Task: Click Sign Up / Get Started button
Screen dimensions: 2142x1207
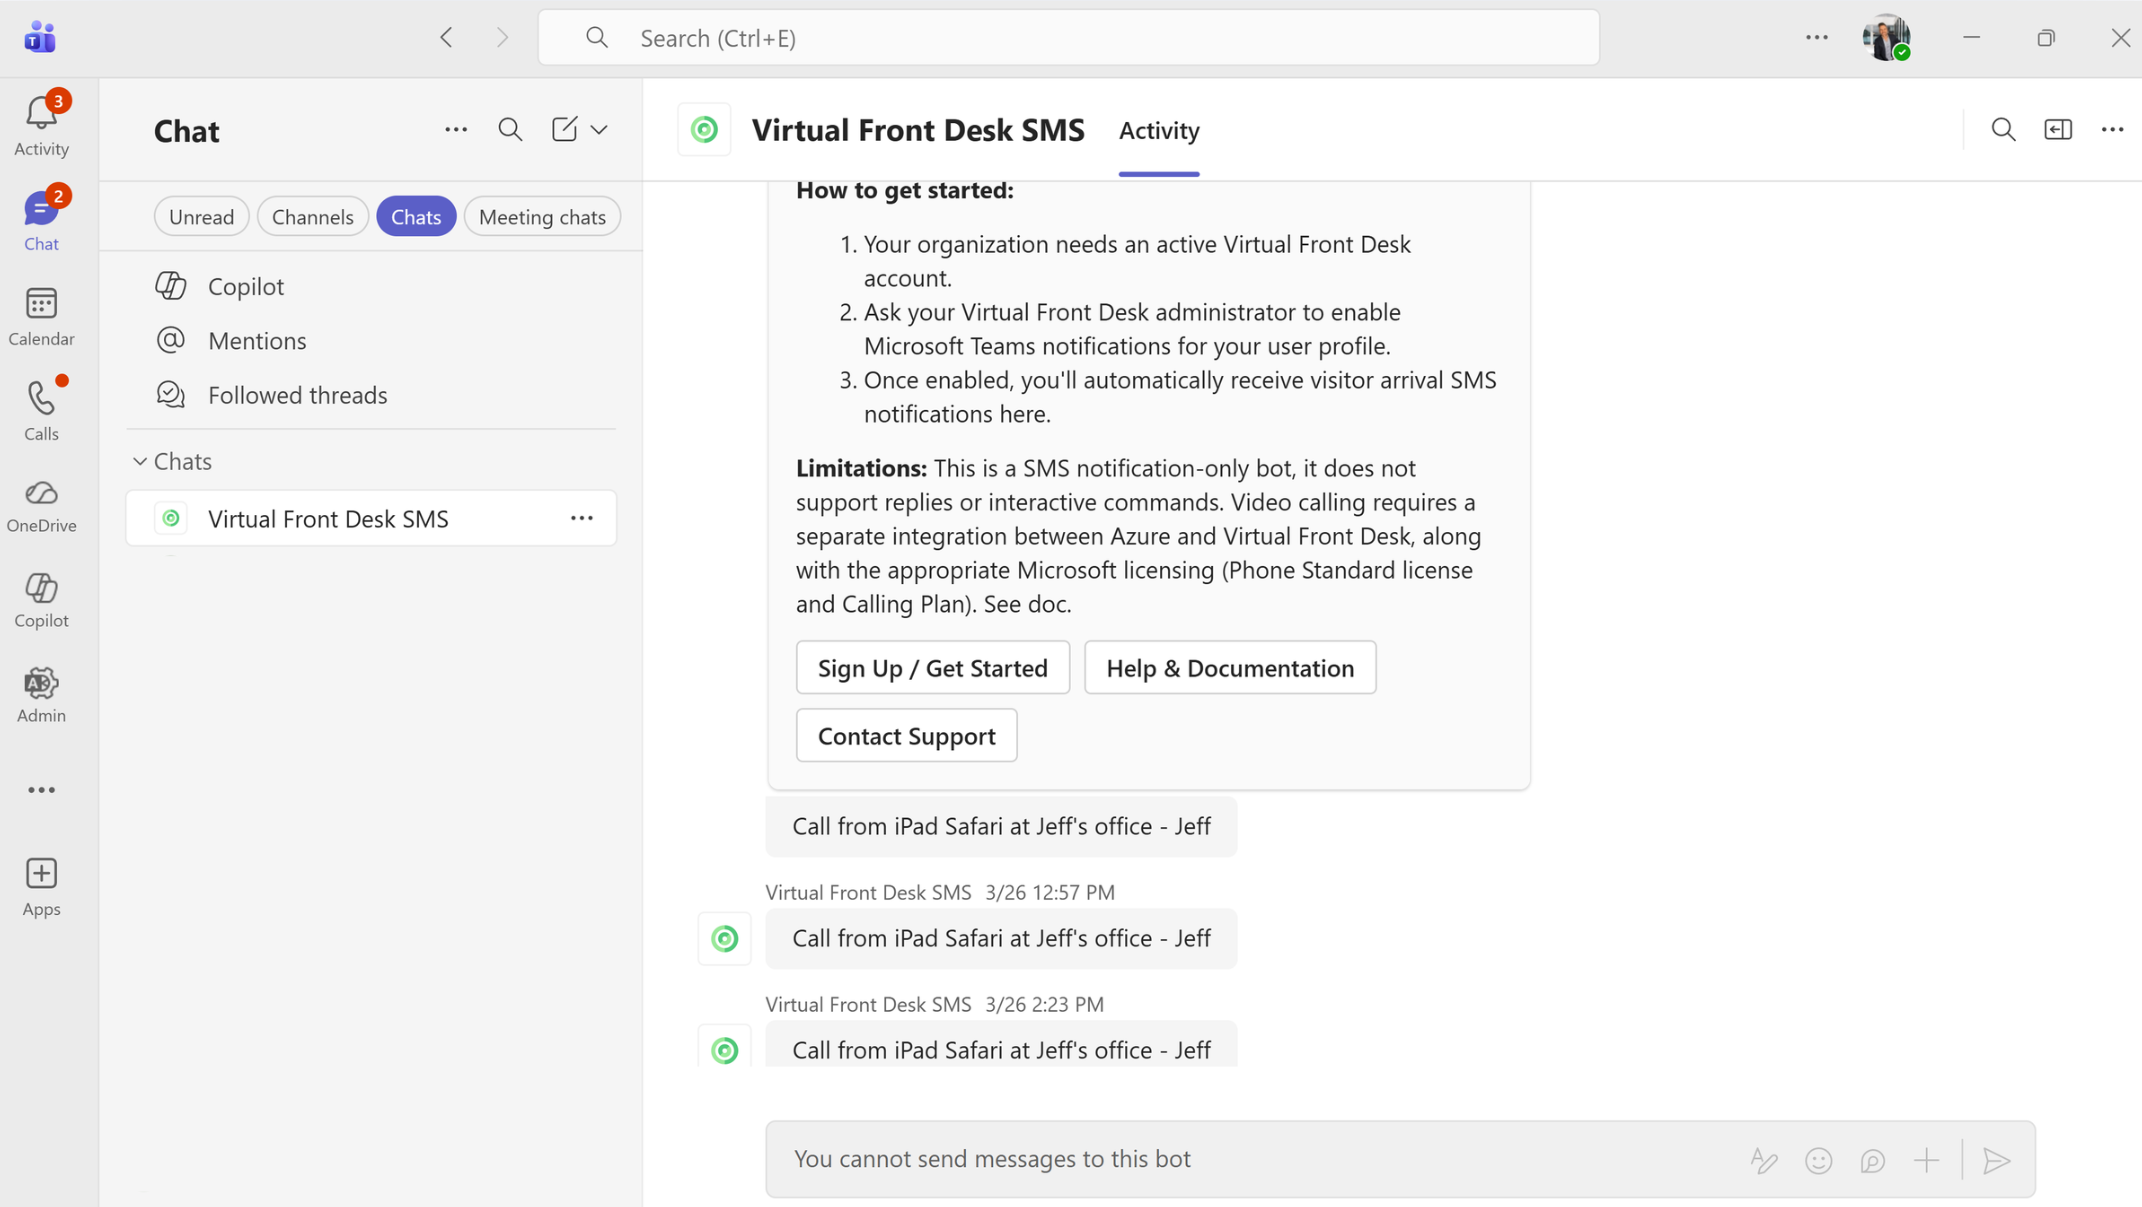Action: [x=932, y=668]
